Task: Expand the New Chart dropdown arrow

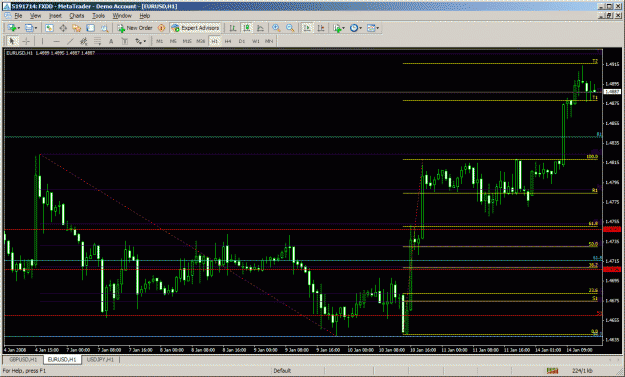Action: pyautogui.click(x=18, y=28)
